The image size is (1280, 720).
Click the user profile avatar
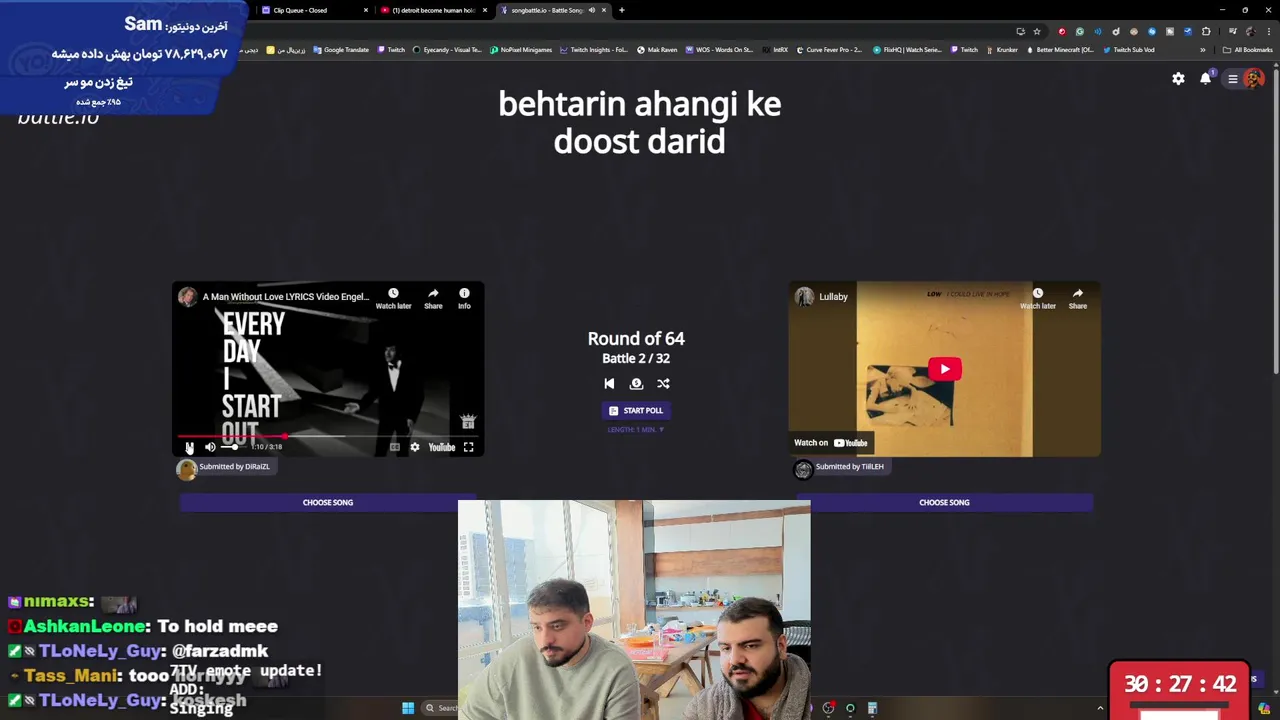point(1254,79)
